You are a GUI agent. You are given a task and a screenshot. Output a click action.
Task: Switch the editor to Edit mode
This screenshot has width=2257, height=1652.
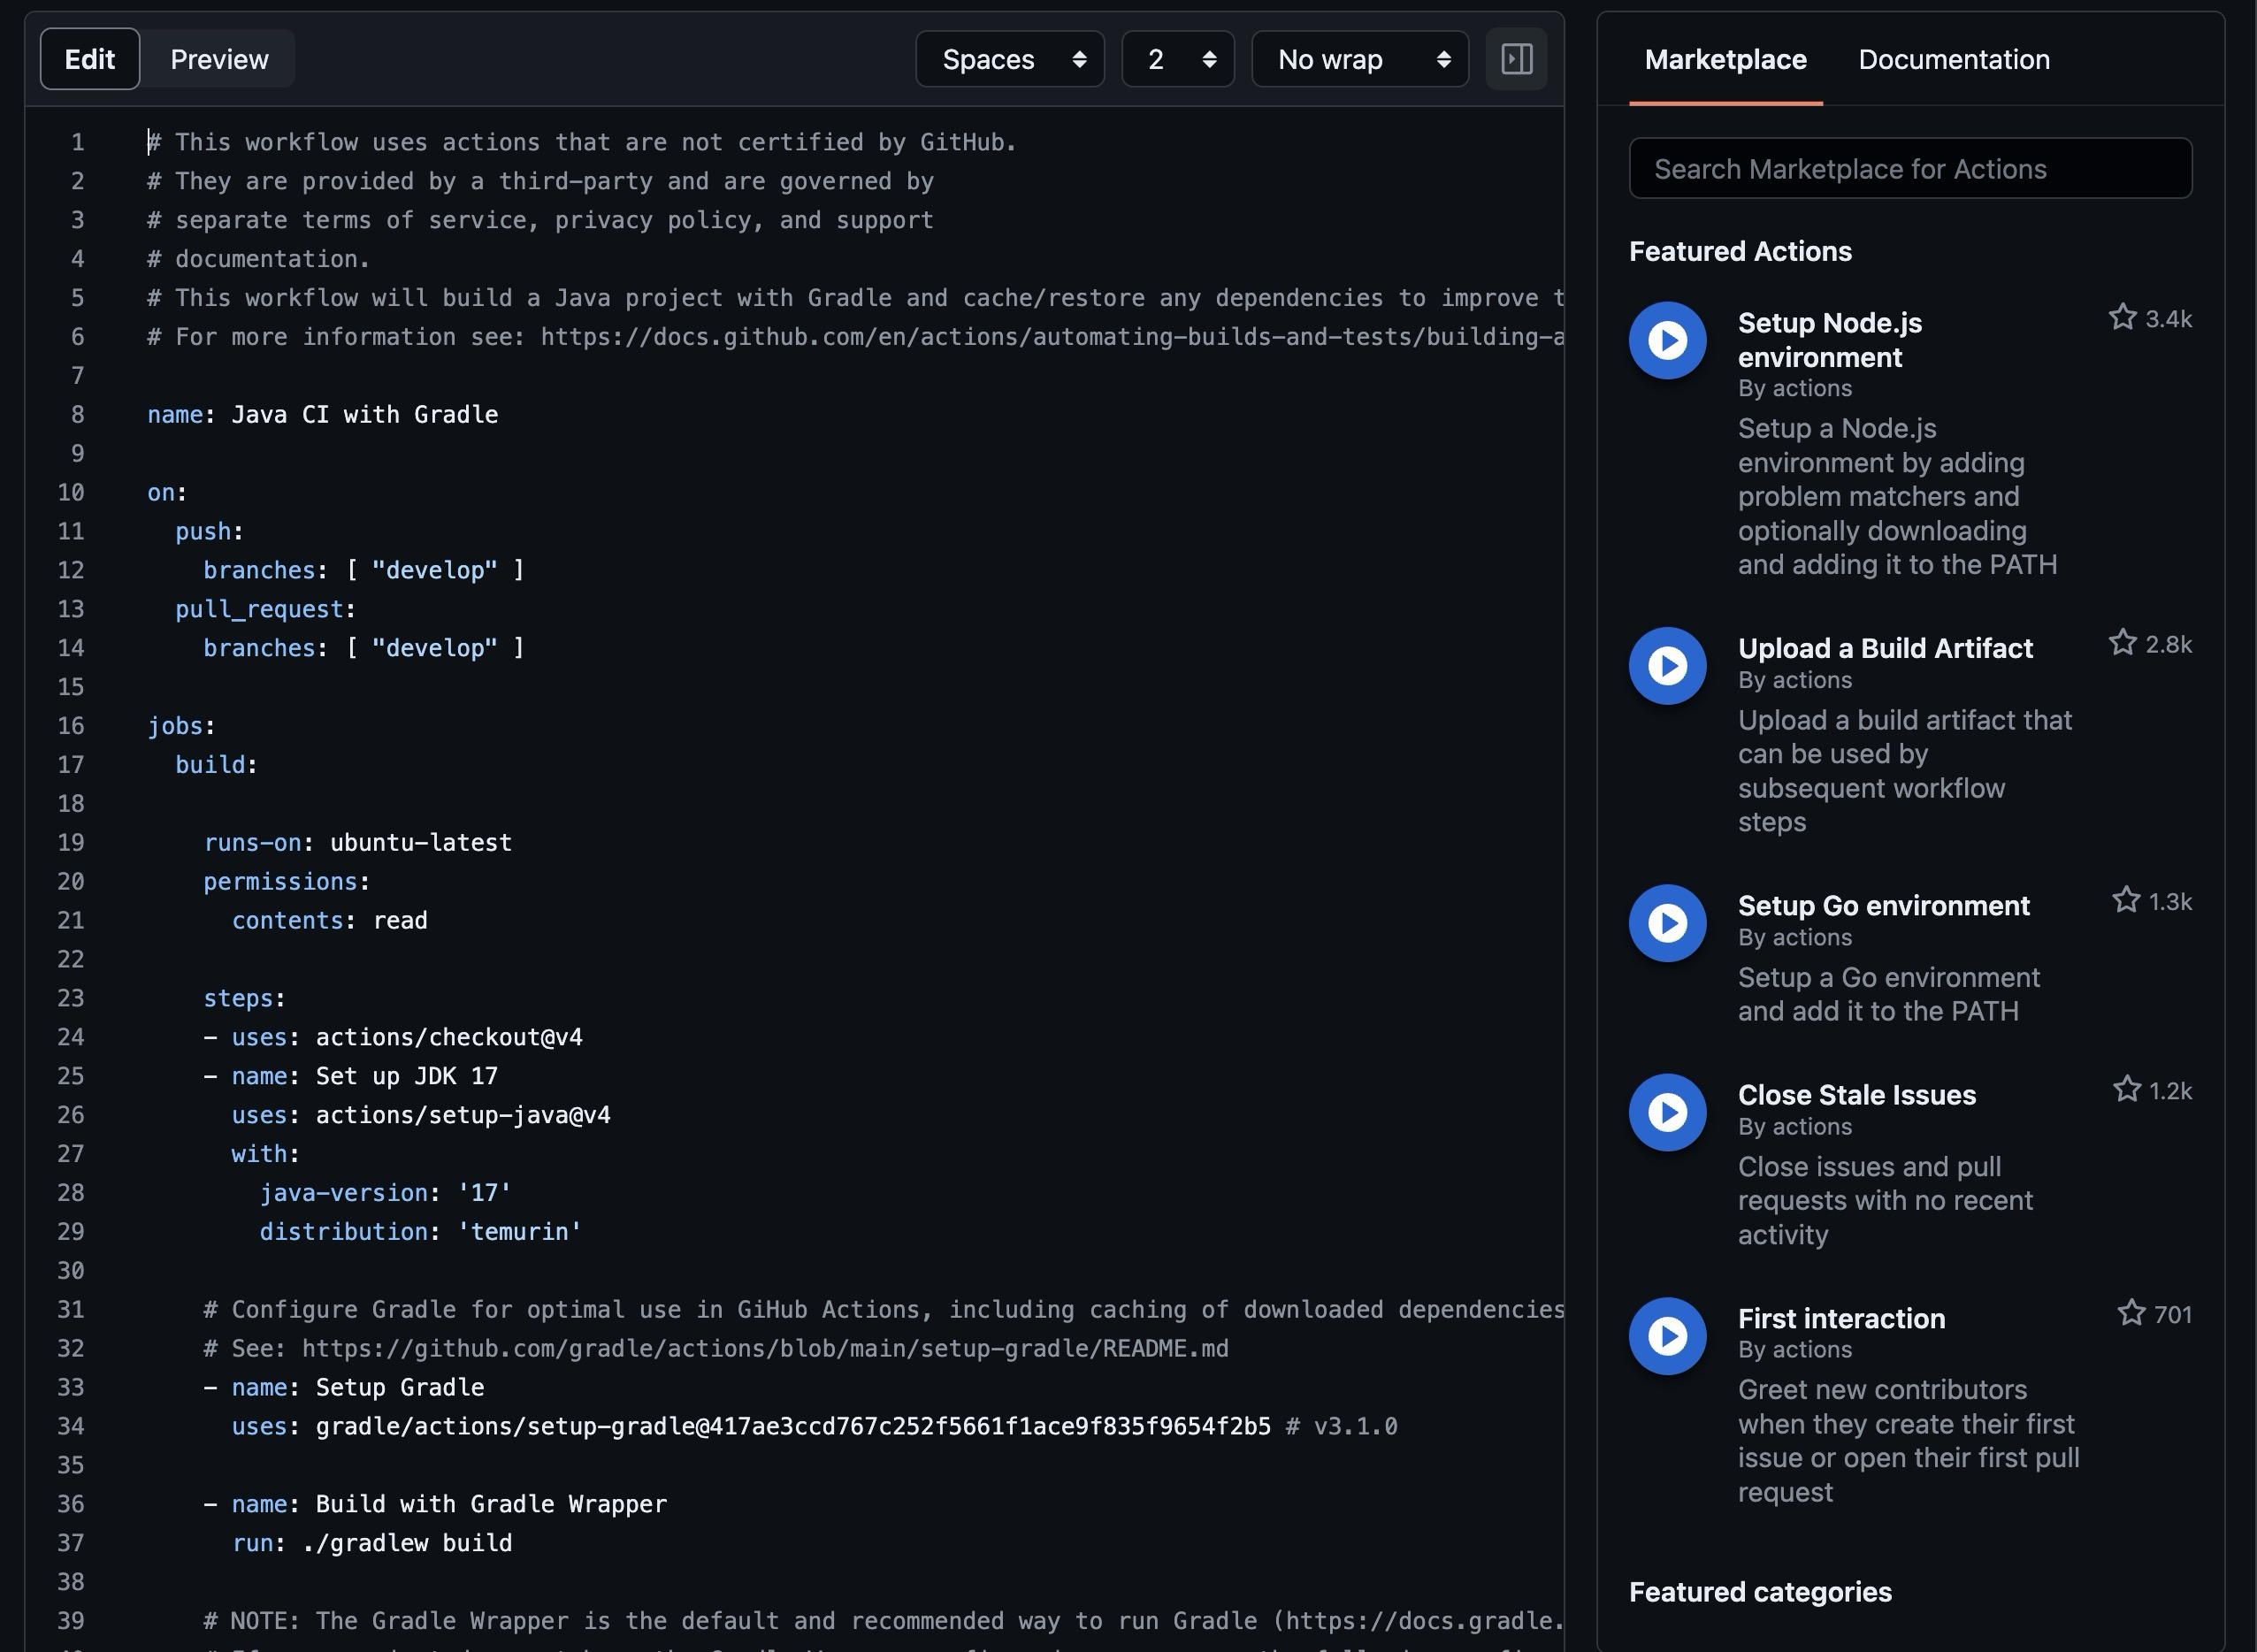point(90,59)
